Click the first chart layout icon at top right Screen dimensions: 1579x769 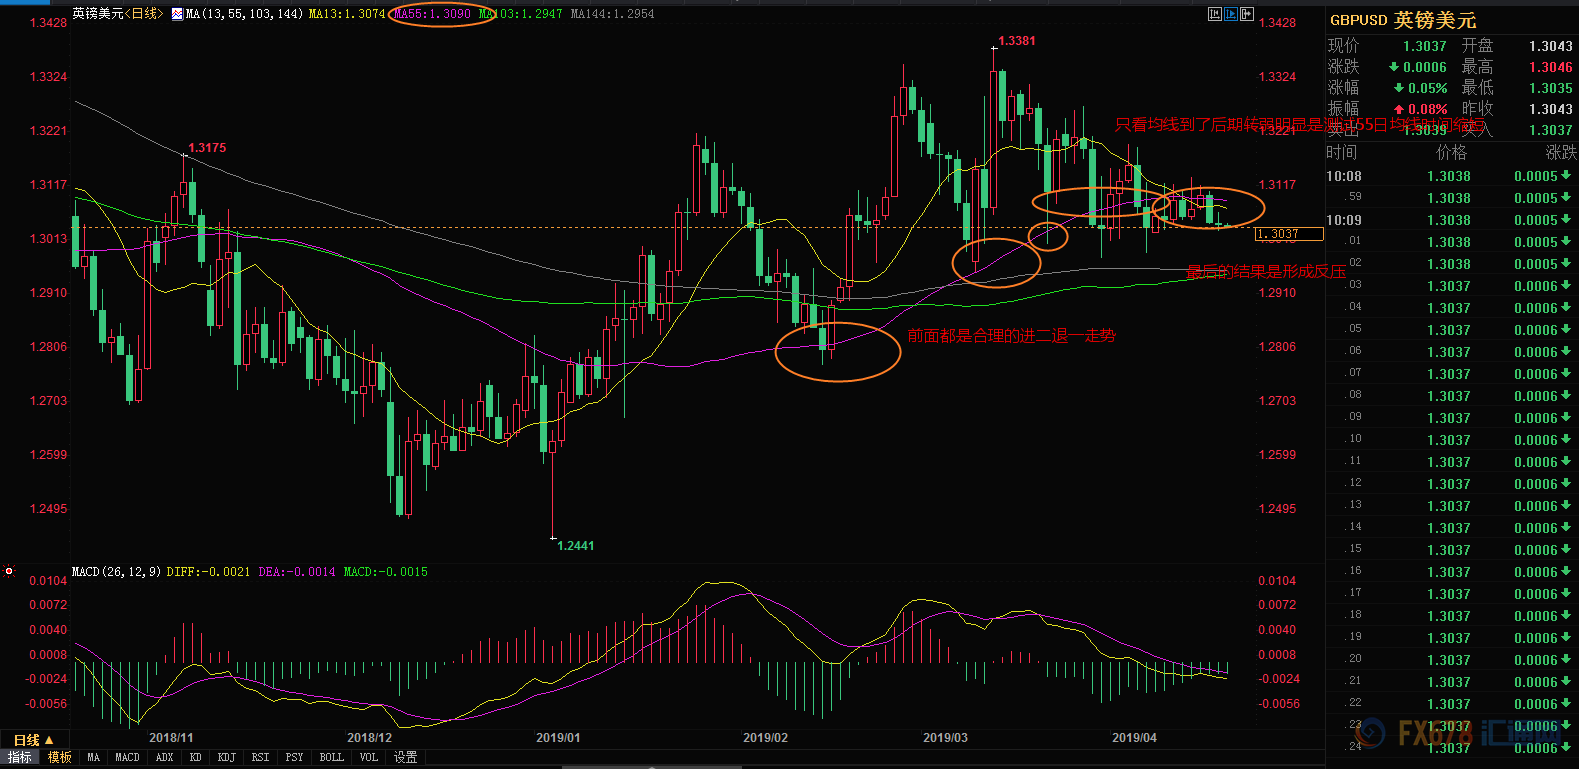1215,14
